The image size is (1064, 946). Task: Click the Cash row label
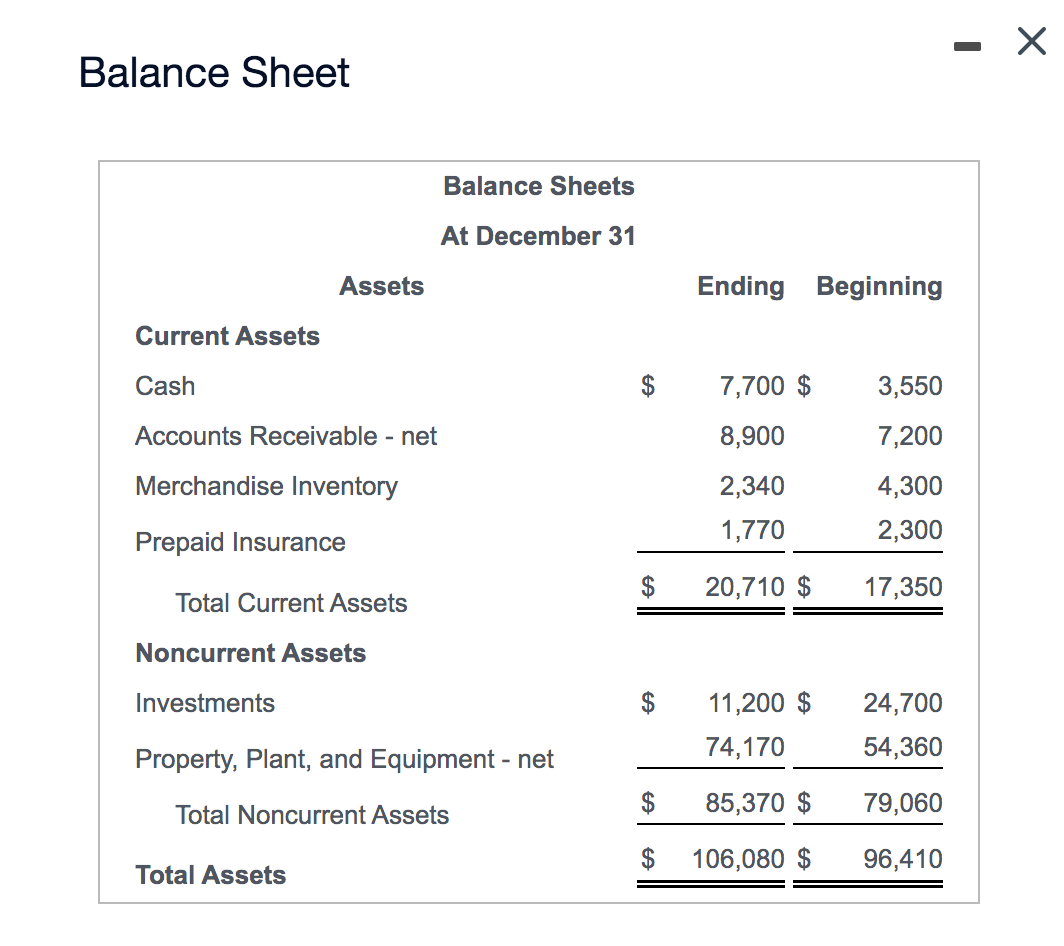pyautogui.click(x=165, y=386)
